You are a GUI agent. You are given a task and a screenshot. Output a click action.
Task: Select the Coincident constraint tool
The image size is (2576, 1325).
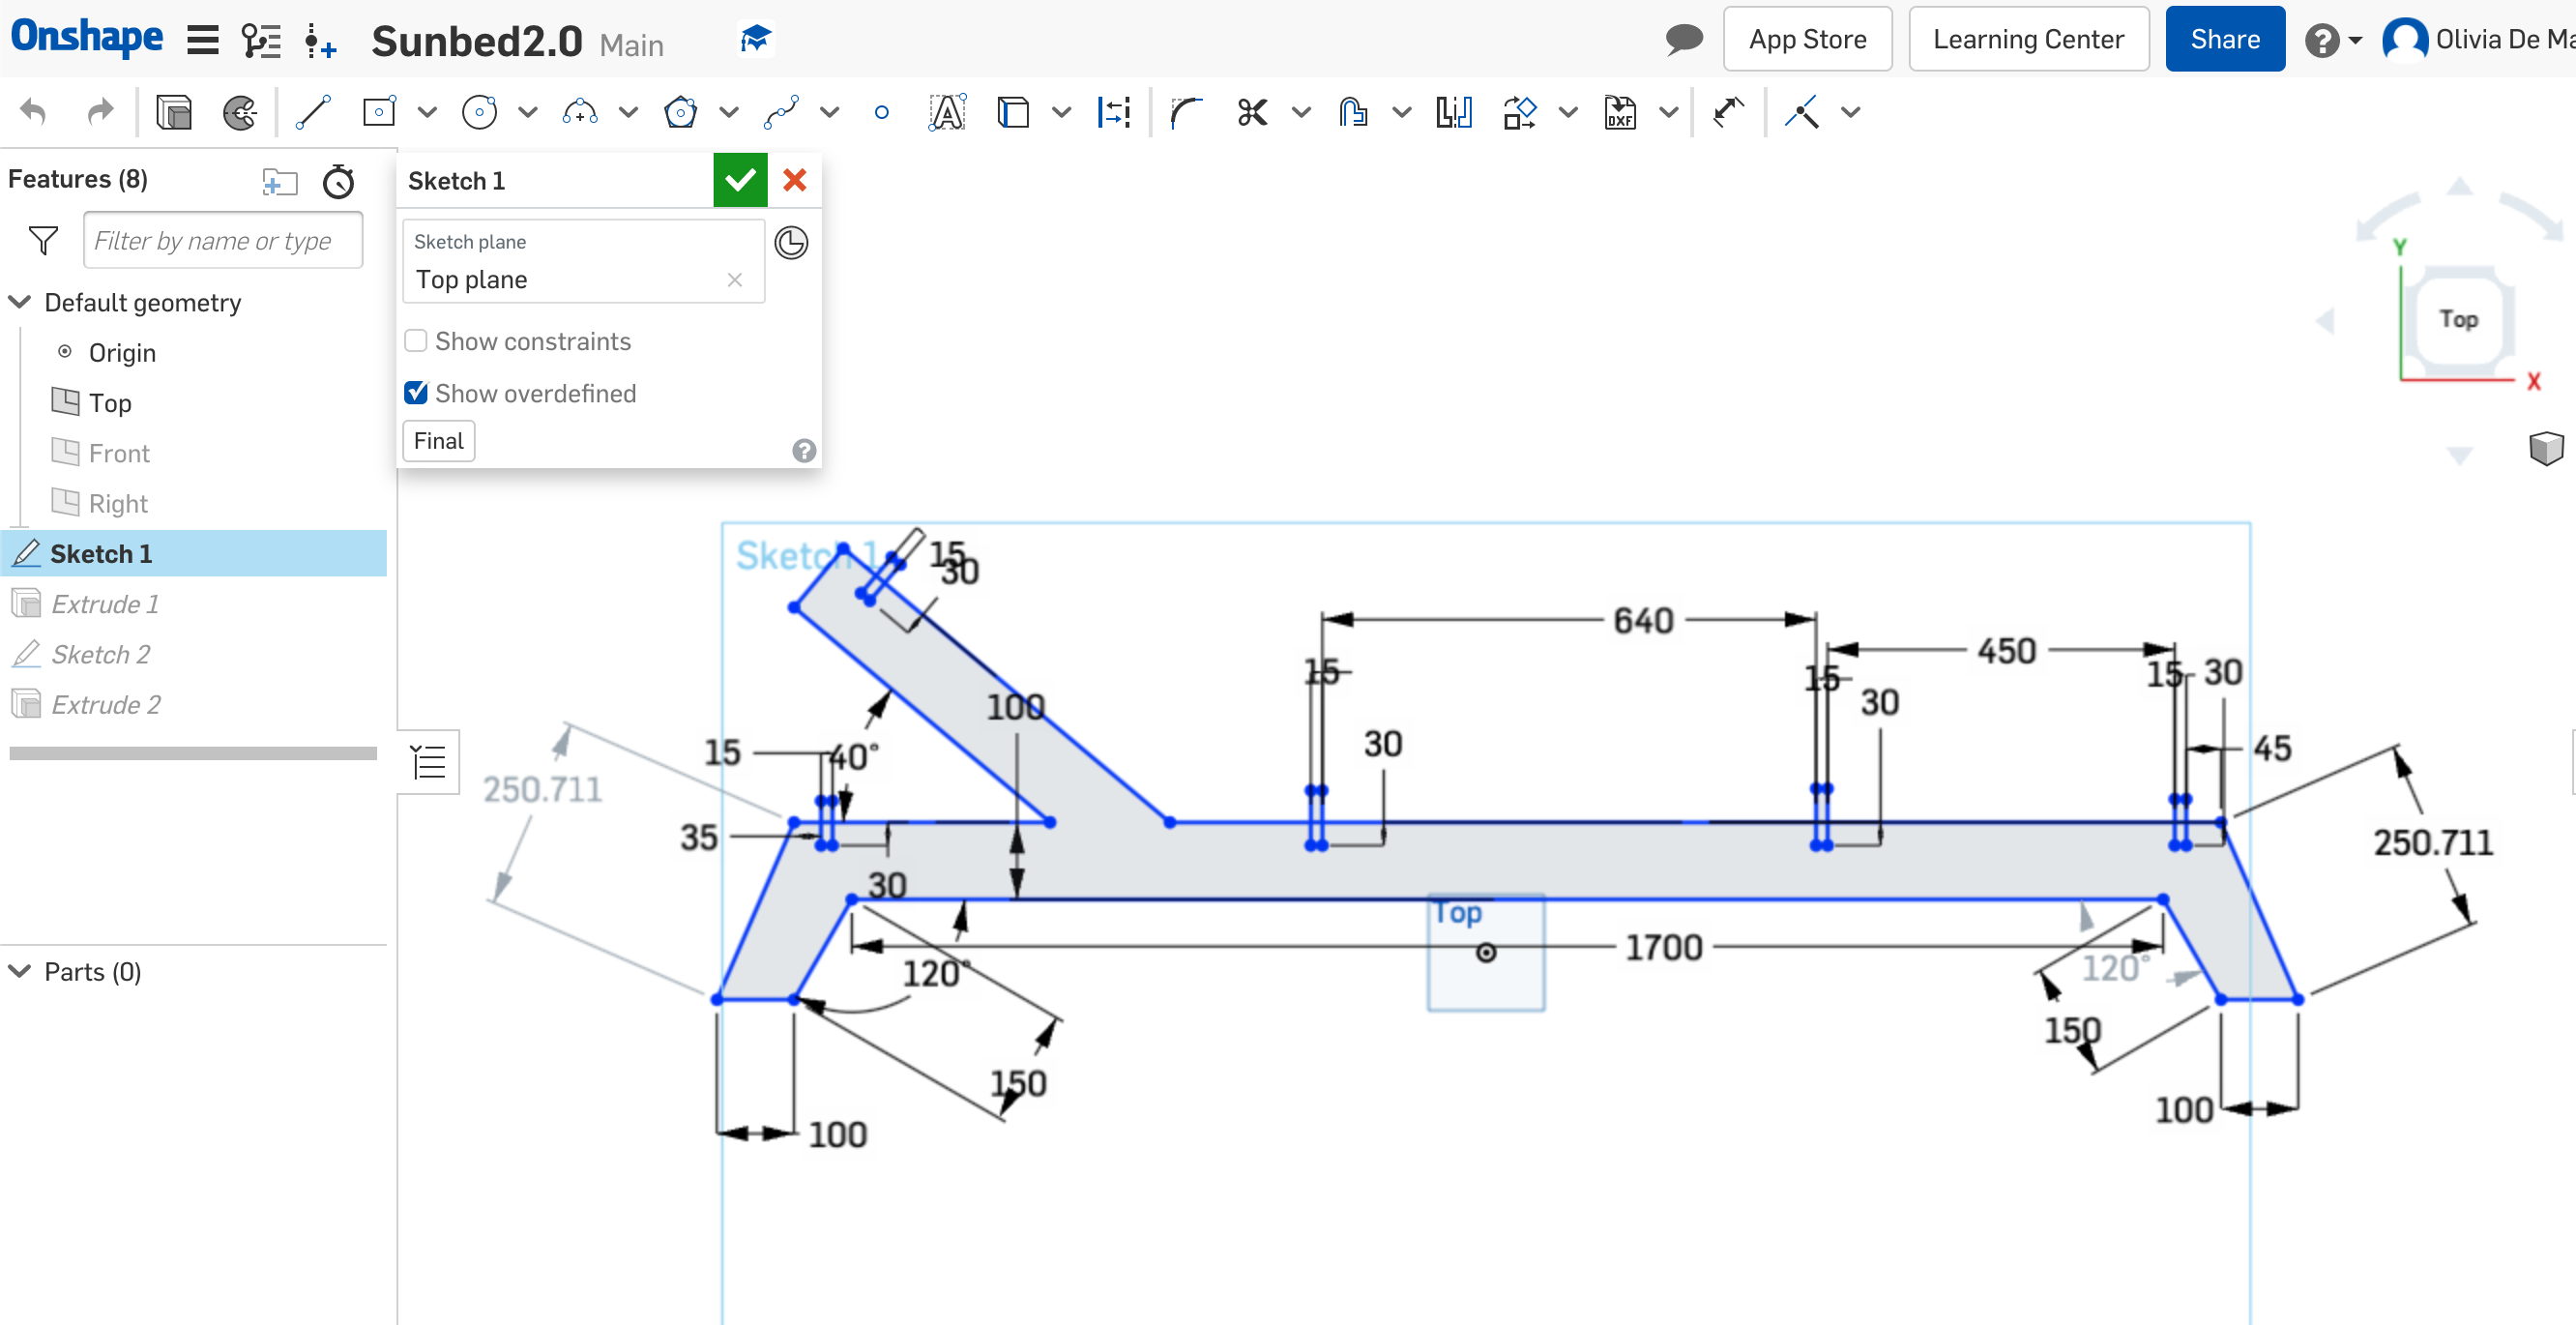click(1802, 112)
